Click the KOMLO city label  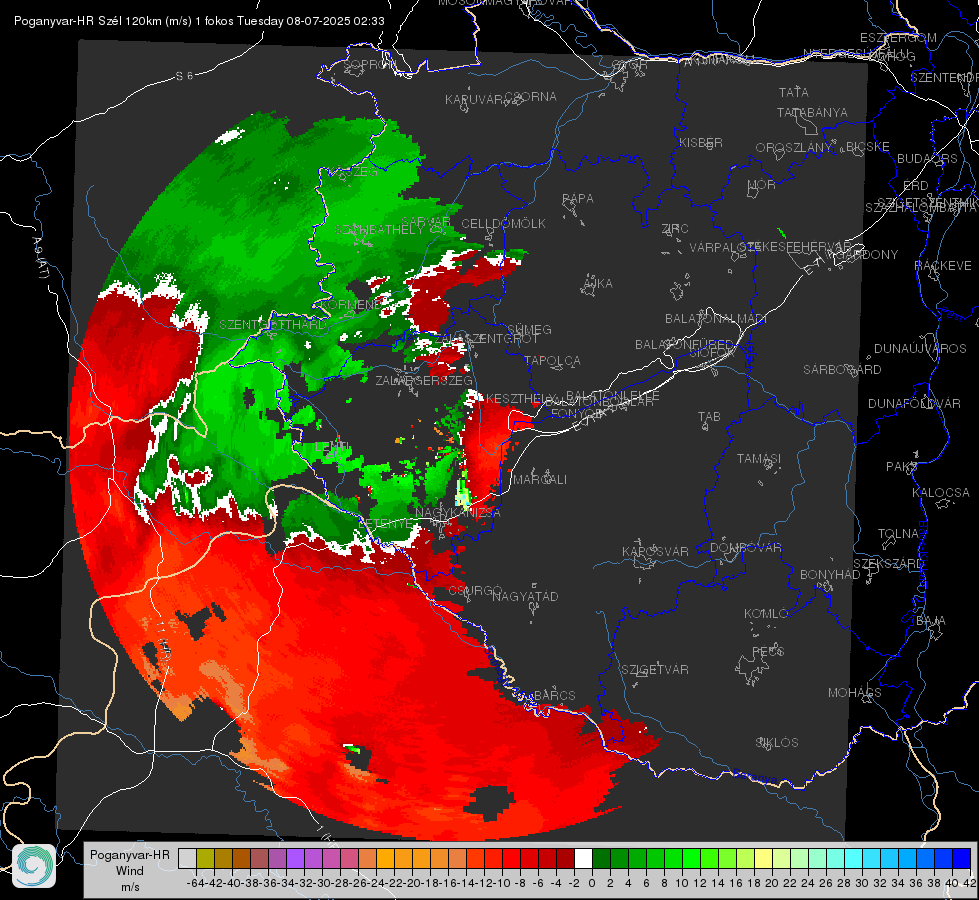(766, 614)
